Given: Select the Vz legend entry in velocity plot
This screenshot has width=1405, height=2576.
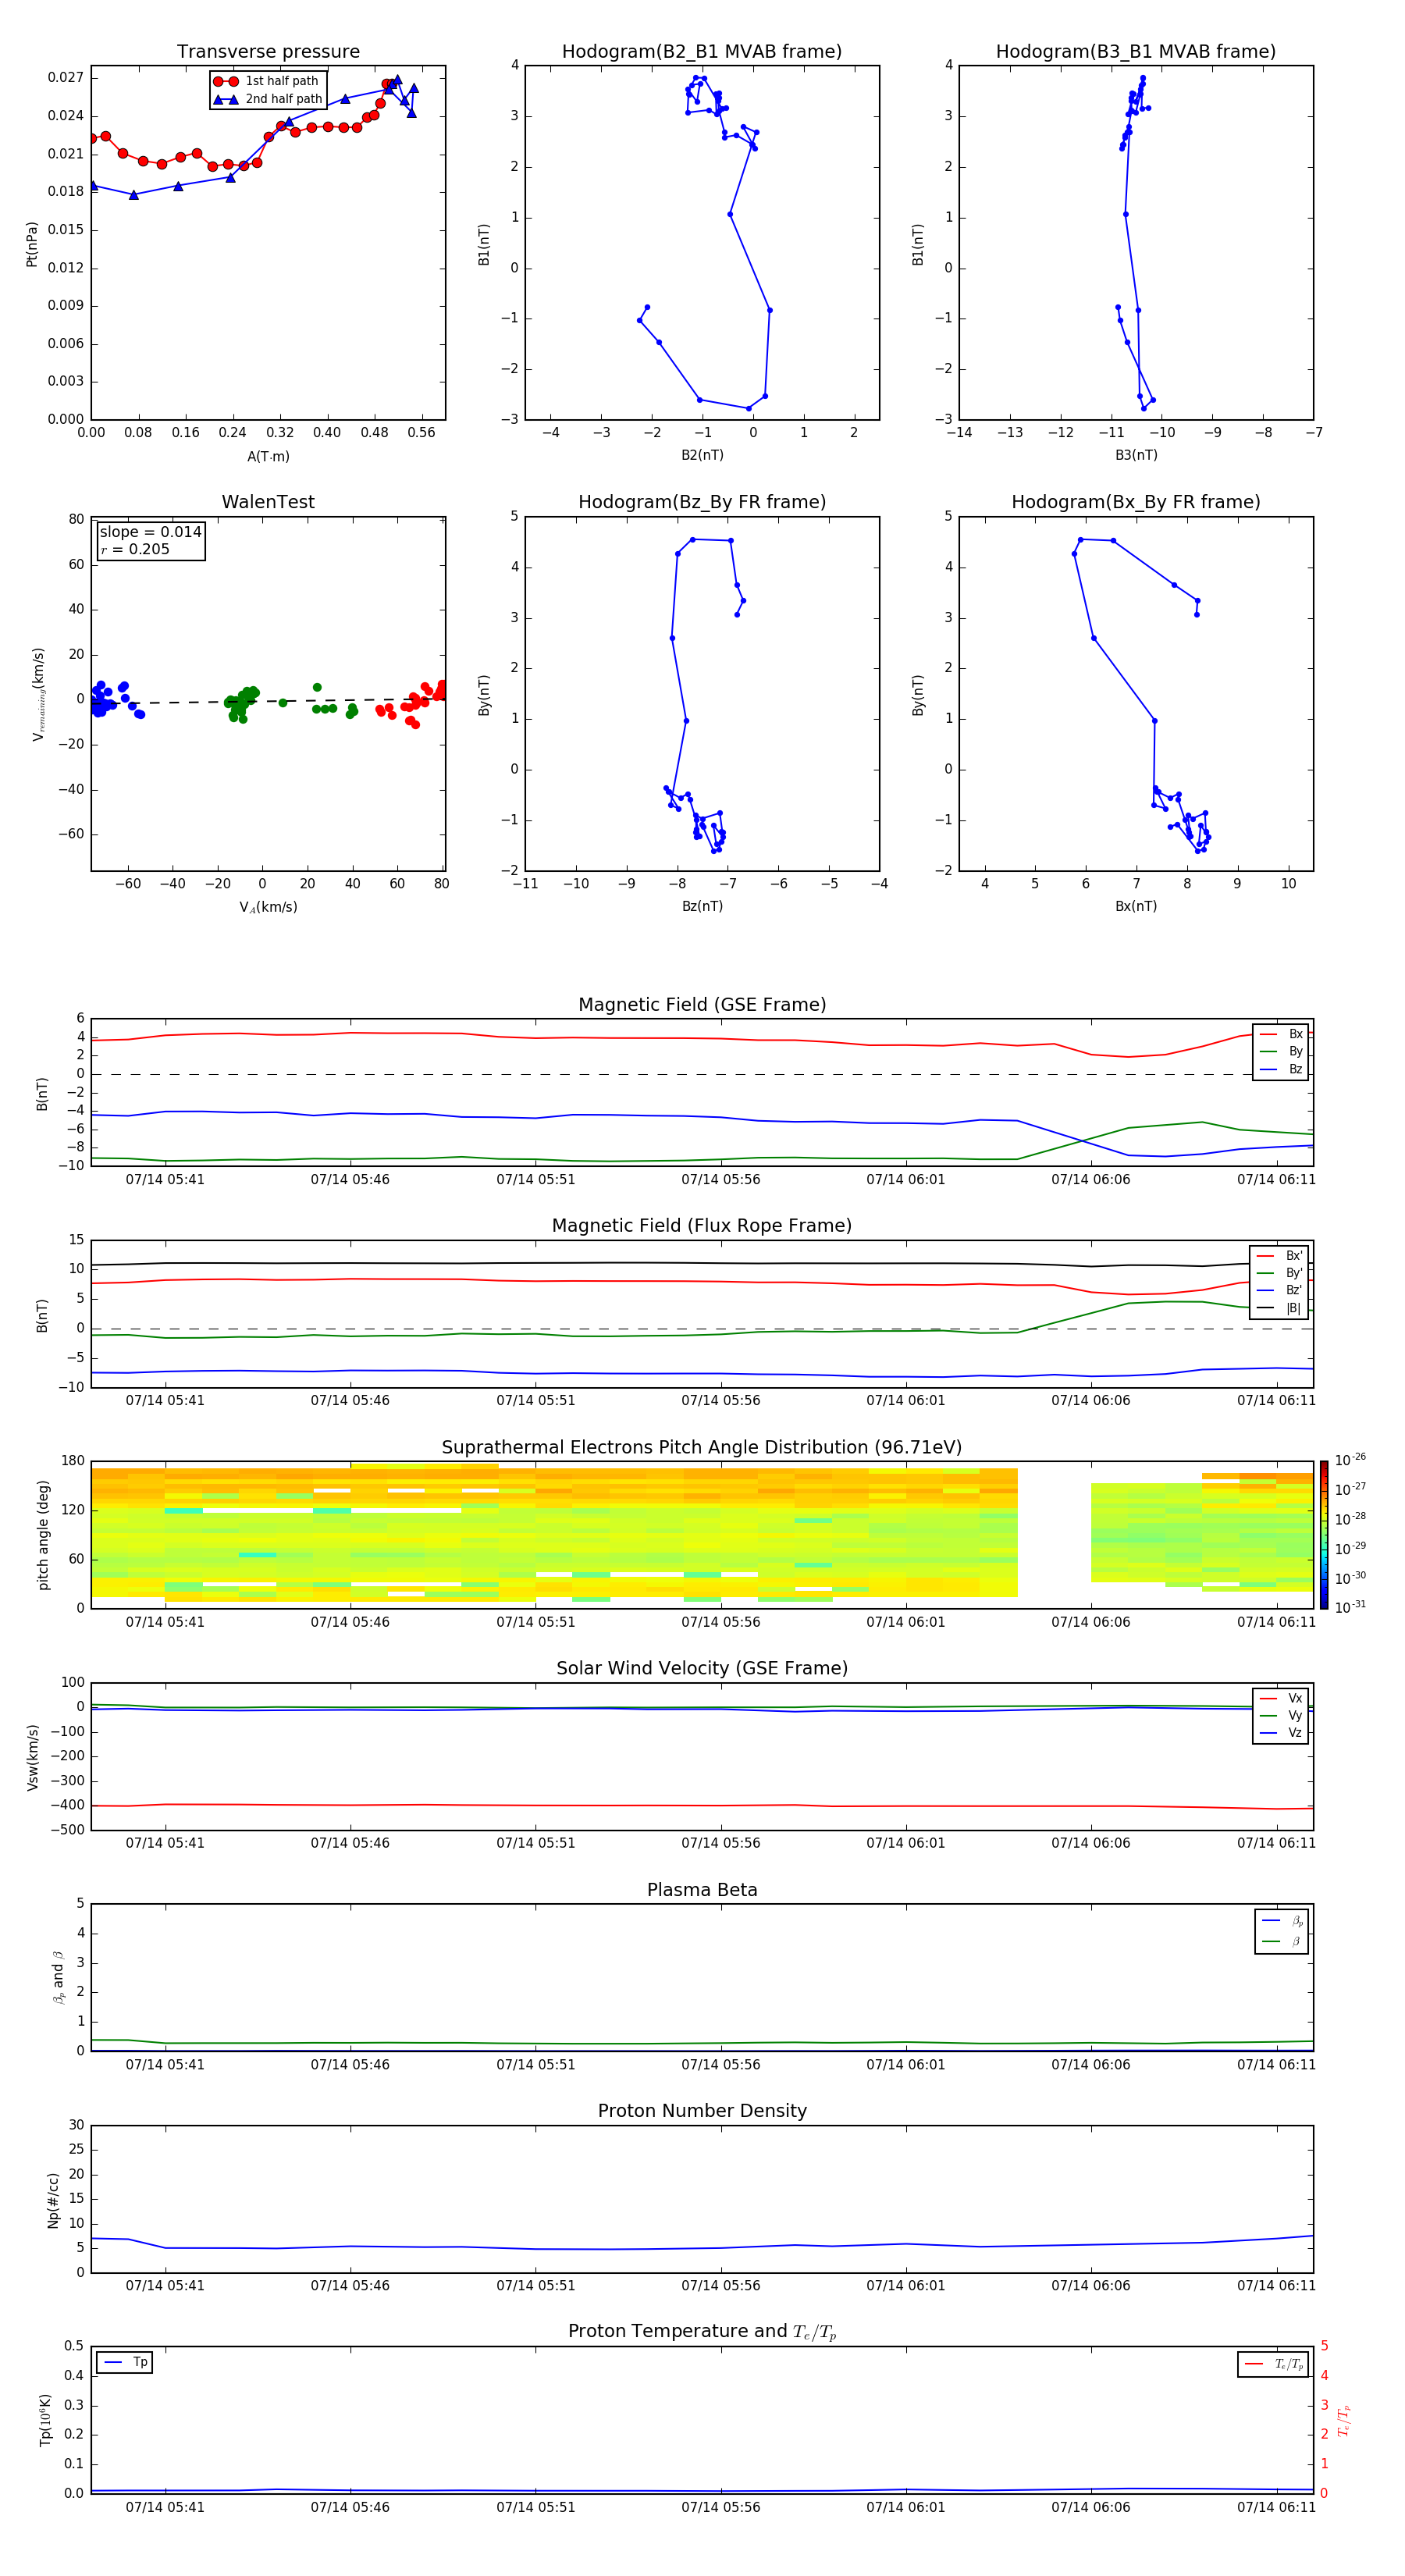Looking at the screenshot, I should [x=1281, y=1733].
